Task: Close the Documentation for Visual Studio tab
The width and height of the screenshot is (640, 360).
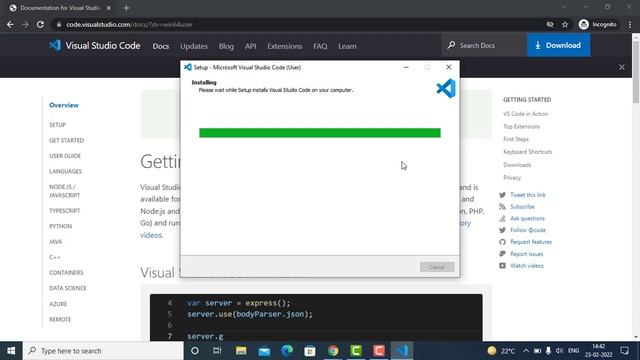Action: click(109, 8)
